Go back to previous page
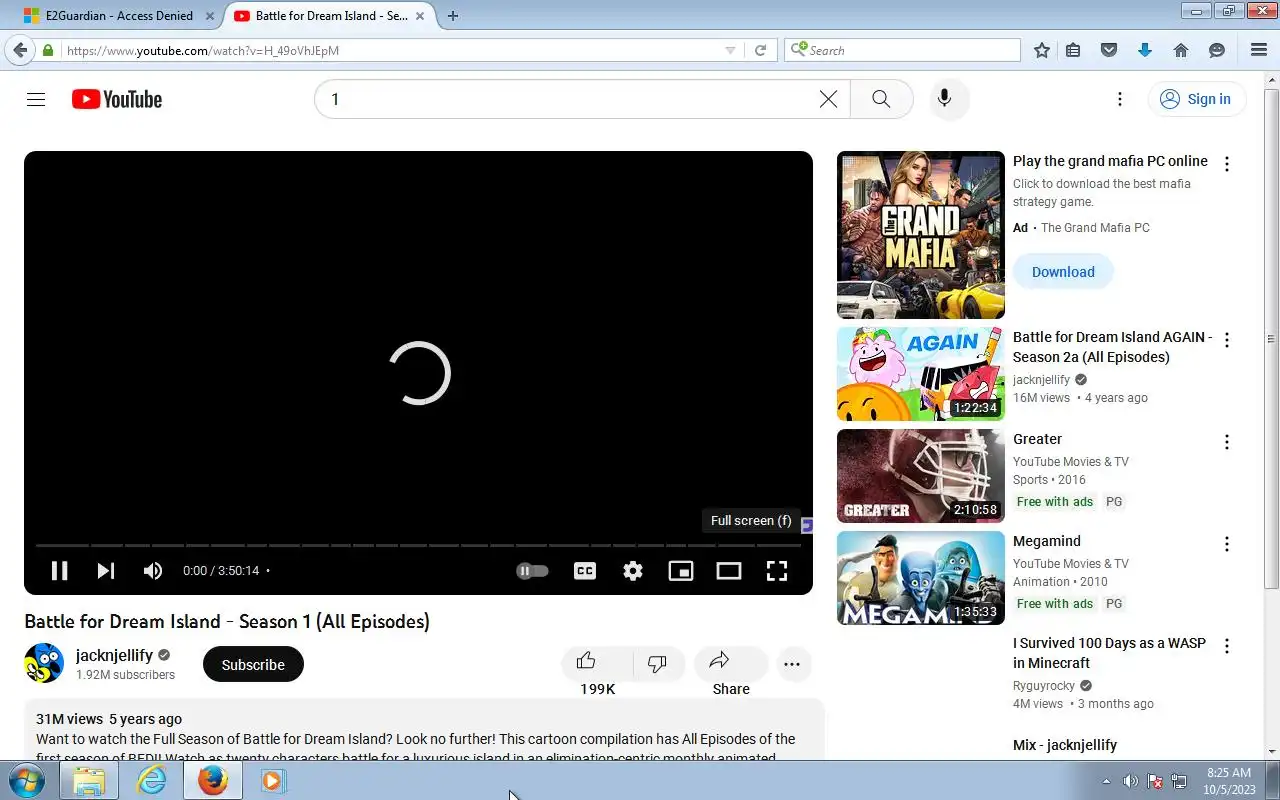Screen dimensions: 1280x800 [20, 50]
